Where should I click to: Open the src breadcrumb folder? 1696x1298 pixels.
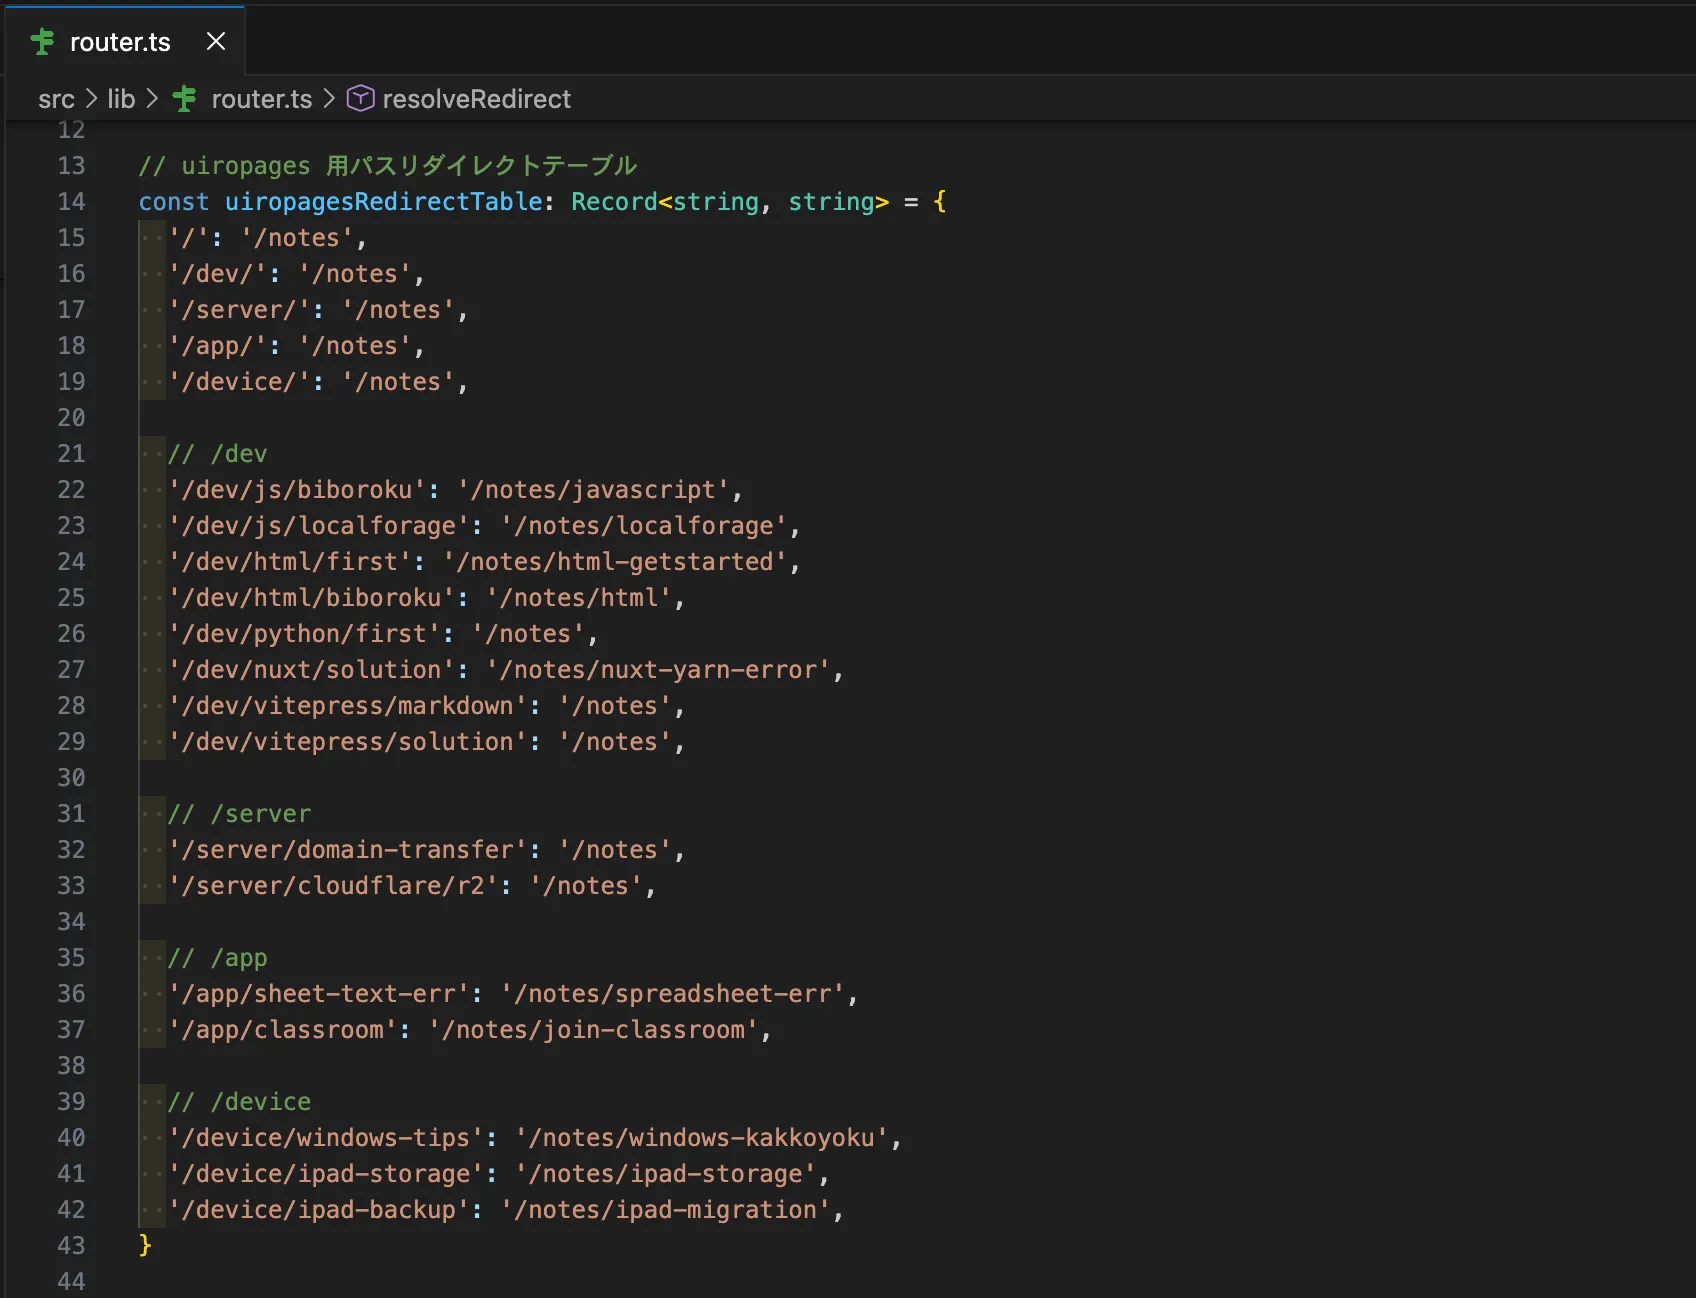pos(56,99)
